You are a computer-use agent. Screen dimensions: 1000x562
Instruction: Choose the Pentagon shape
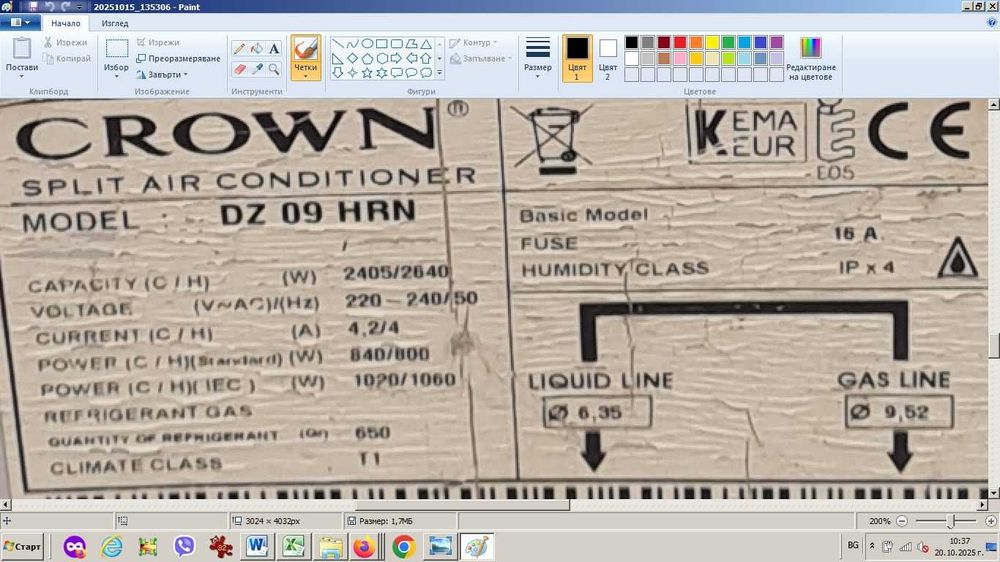367,59
